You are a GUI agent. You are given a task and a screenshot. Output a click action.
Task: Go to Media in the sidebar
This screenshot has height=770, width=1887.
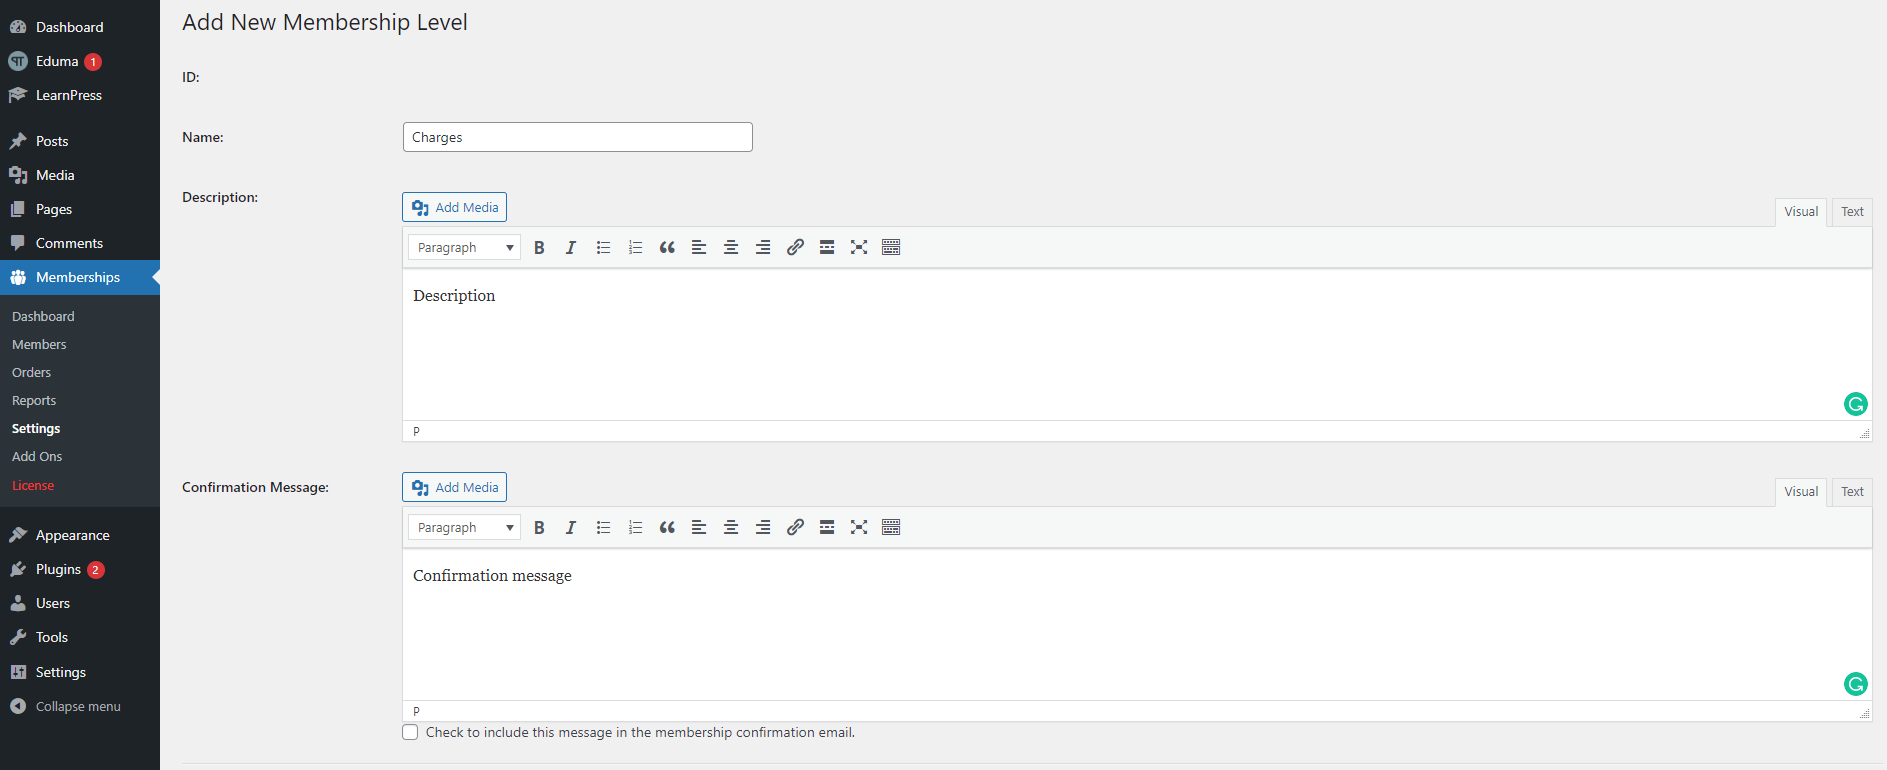point(80,175)
